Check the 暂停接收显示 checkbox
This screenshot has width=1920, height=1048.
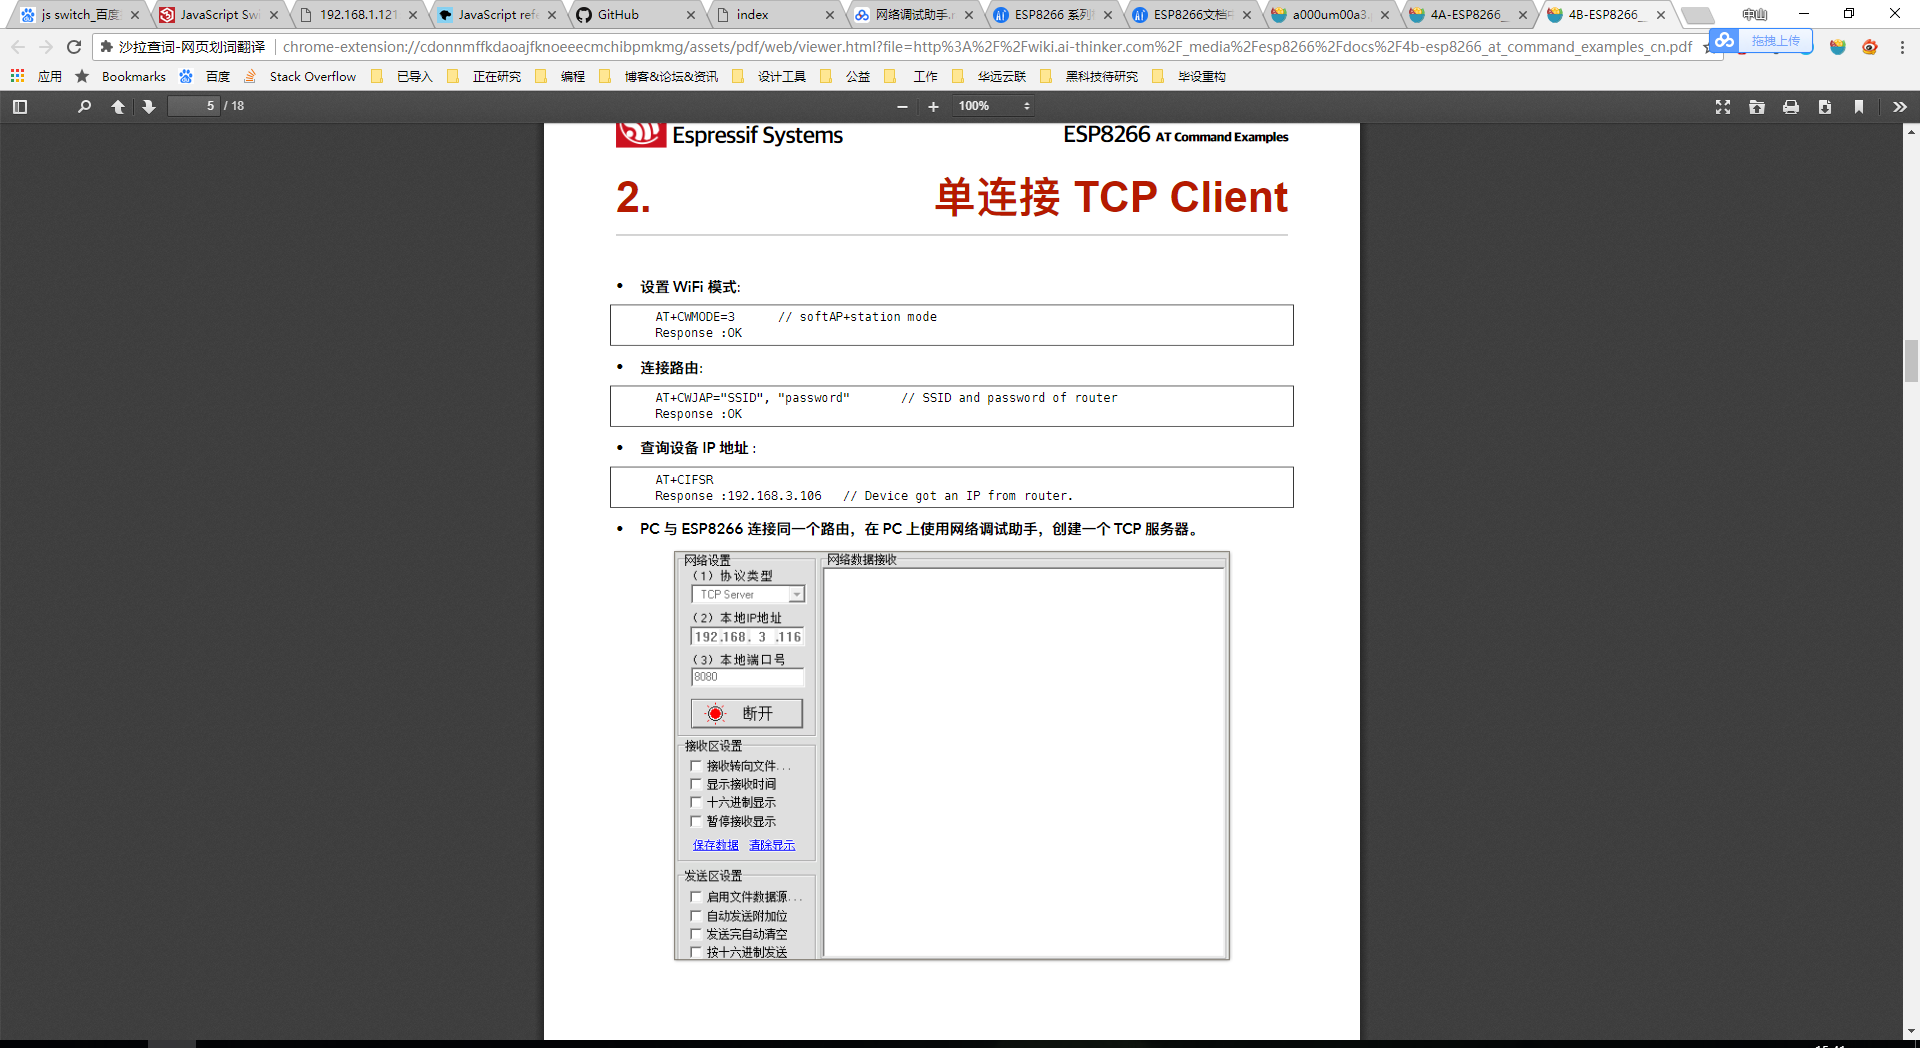(696, 822)
